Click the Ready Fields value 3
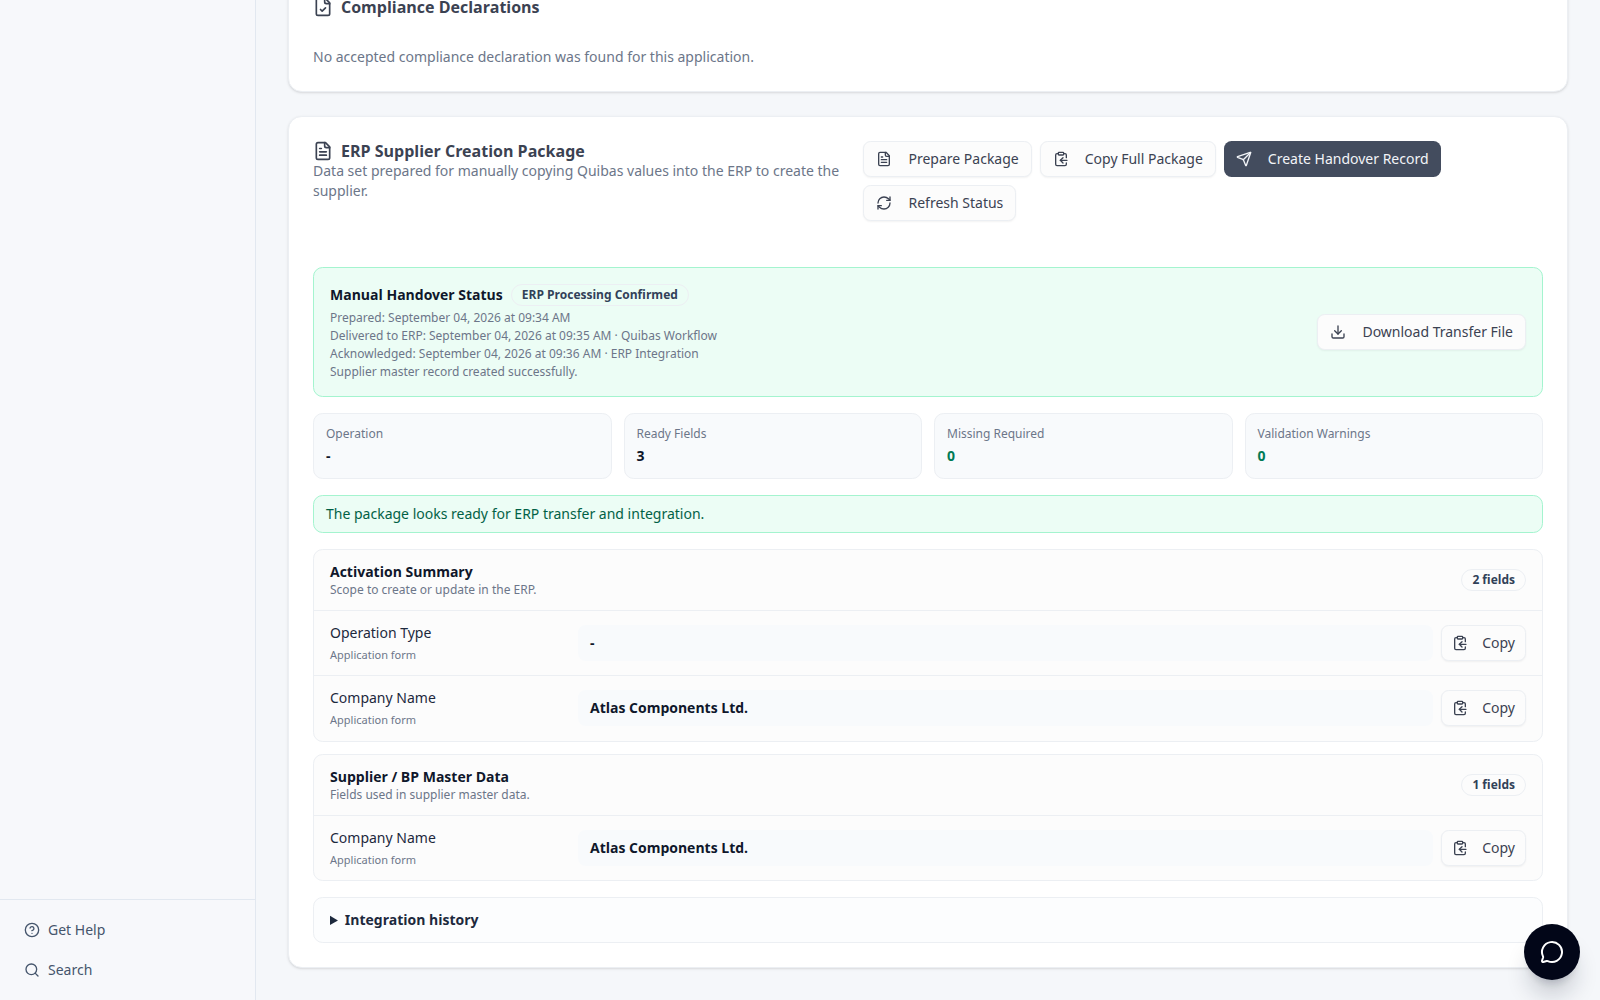Image resolution: width=1600 pixels, height=1000 pixels. coord(641,456)
